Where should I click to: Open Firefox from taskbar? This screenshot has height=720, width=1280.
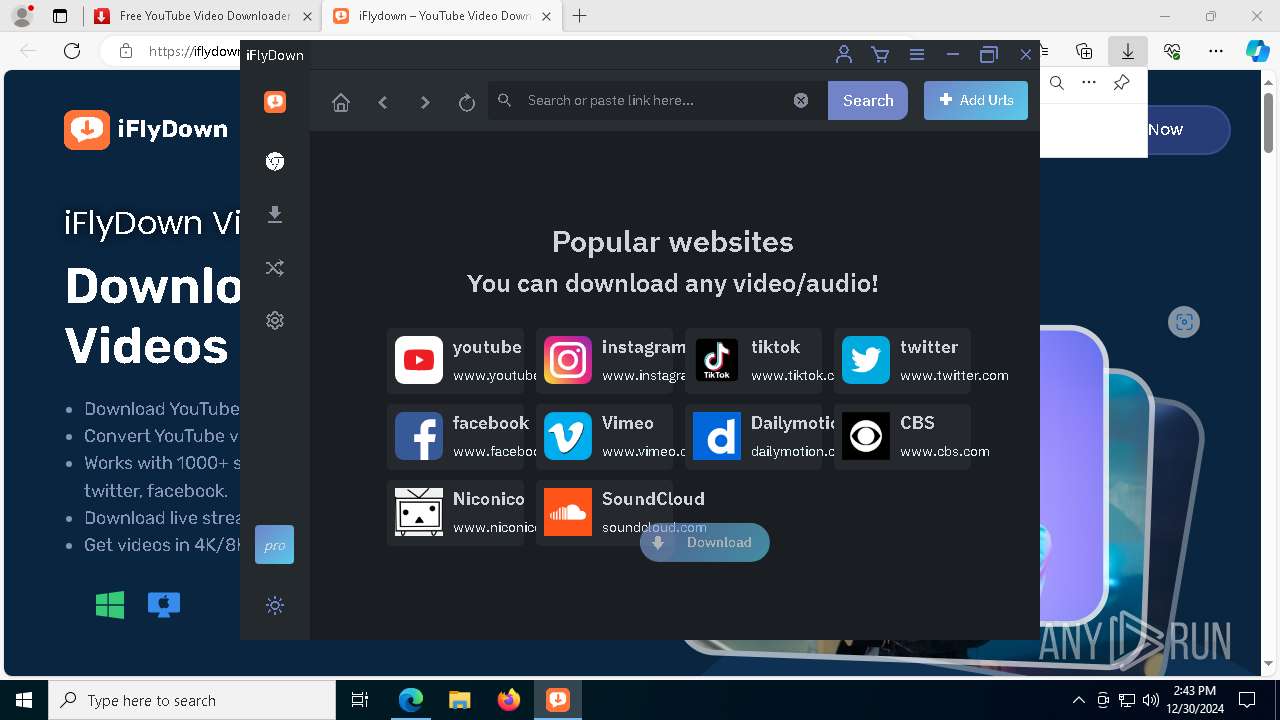508,700
